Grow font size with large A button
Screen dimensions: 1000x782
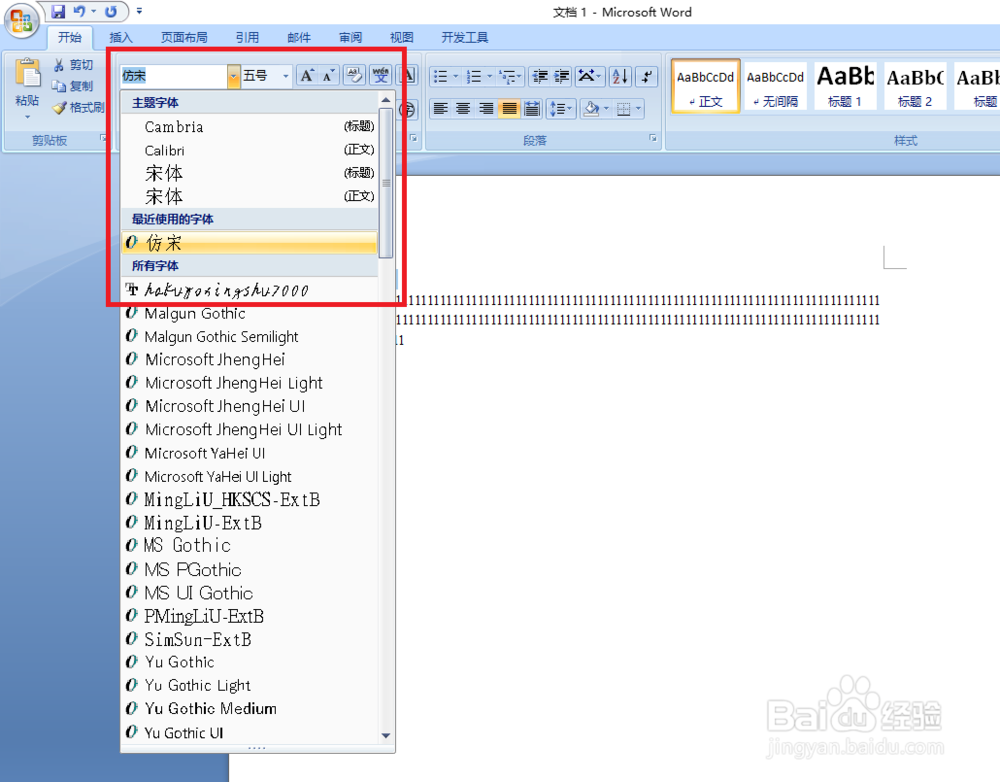point(307,76)
